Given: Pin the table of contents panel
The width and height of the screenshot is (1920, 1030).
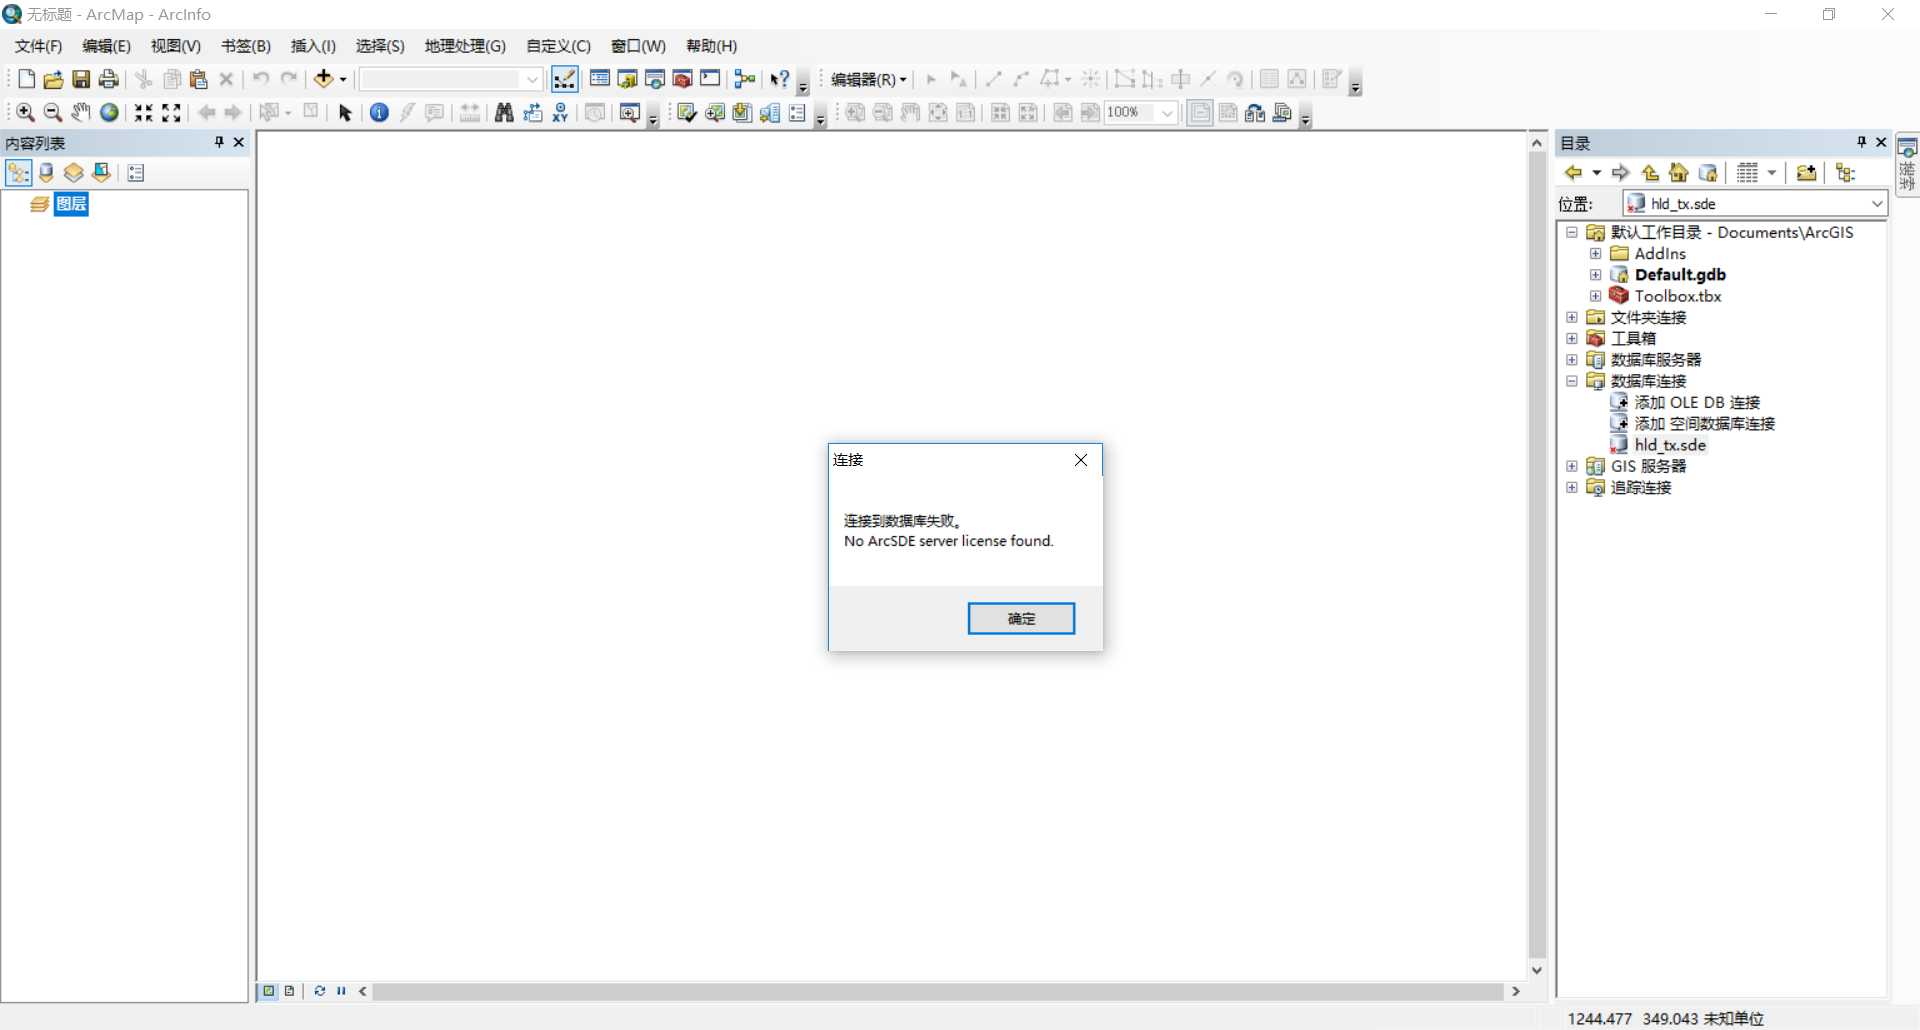Looking at the screenshot, I should click(x=219, y=142).
